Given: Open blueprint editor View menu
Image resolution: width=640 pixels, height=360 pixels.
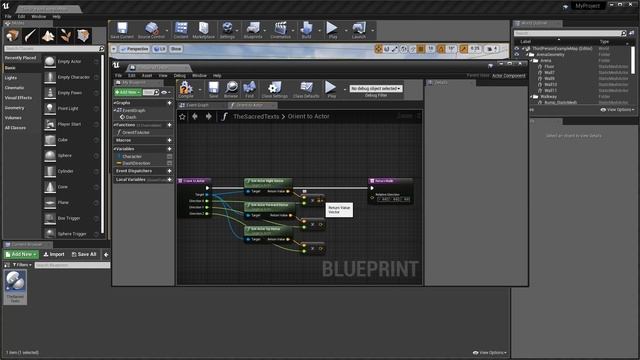Looking at the screenshot, I should click(x=163, y=76).
